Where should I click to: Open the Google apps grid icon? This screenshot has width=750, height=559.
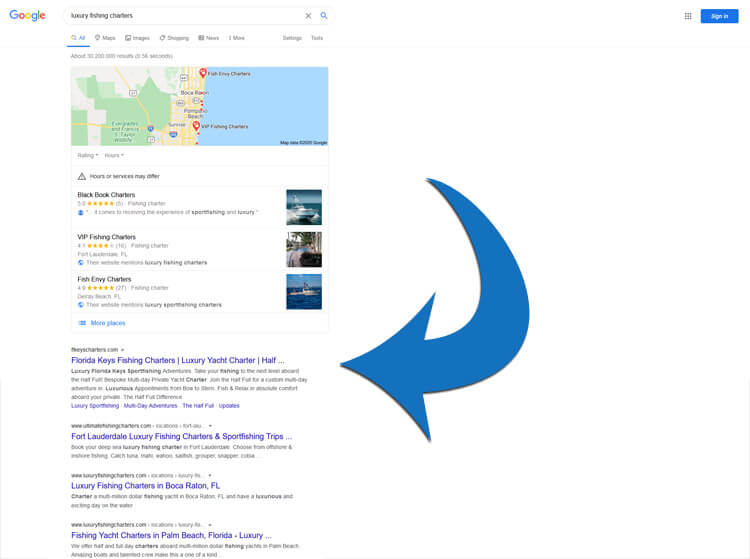pyautogui.click(x=688, y=16)
